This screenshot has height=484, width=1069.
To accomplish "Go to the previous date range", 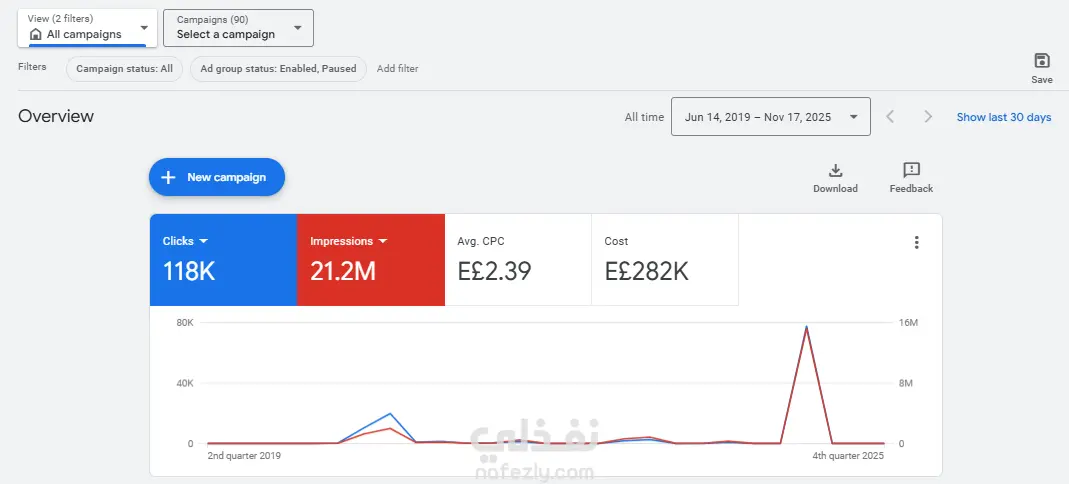I will (x=890, y=117).
